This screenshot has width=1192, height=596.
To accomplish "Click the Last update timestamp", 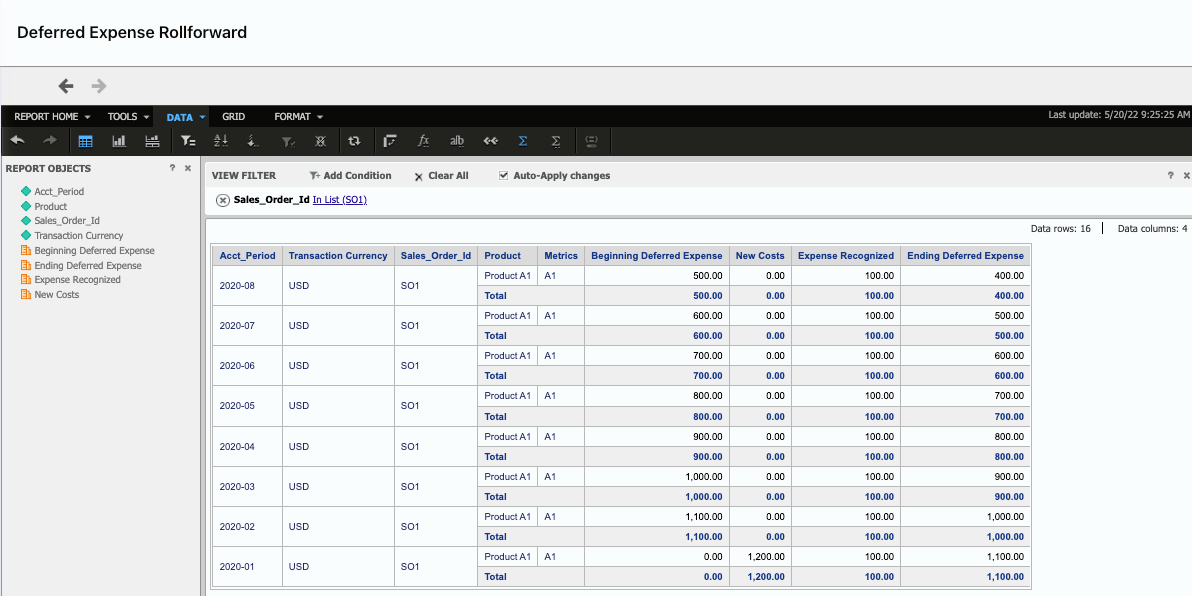I will click(1118, 116).
